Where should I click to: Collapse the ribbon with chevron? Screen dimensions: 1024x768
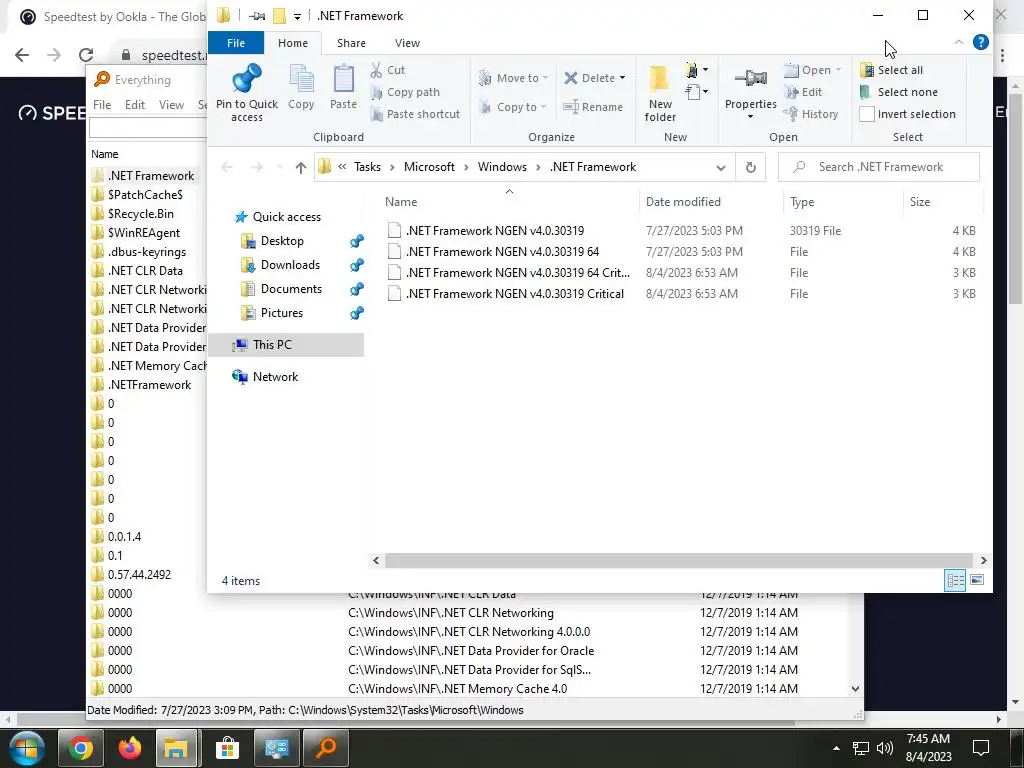(959, 42)
